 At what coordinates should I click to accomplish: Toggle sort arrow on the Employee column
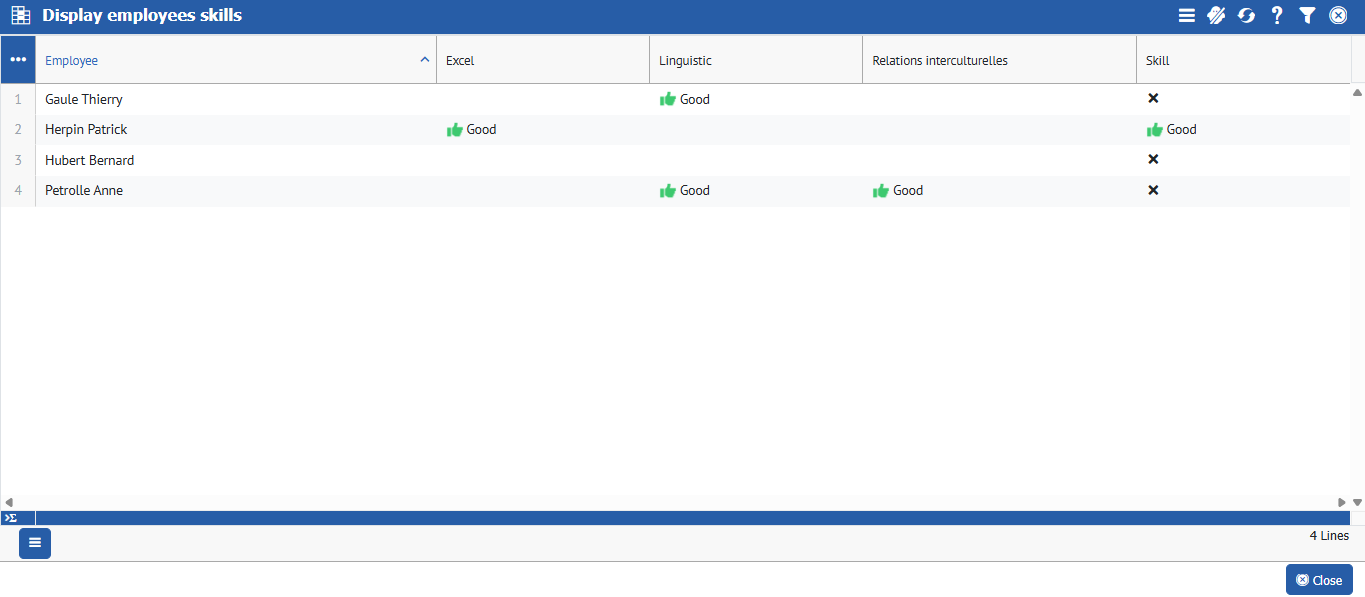pyautogui.click(x=424, y=60)
